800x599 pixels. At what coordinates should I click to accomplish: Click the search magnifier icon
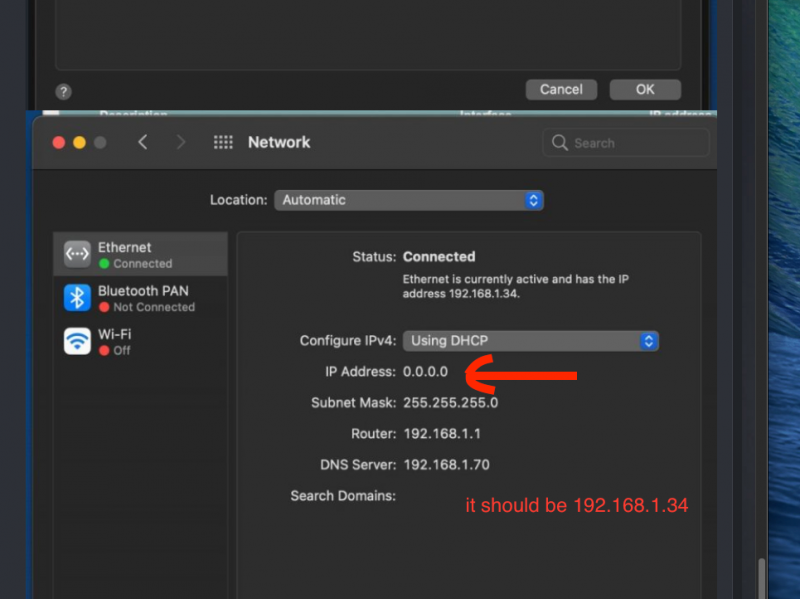560,142
